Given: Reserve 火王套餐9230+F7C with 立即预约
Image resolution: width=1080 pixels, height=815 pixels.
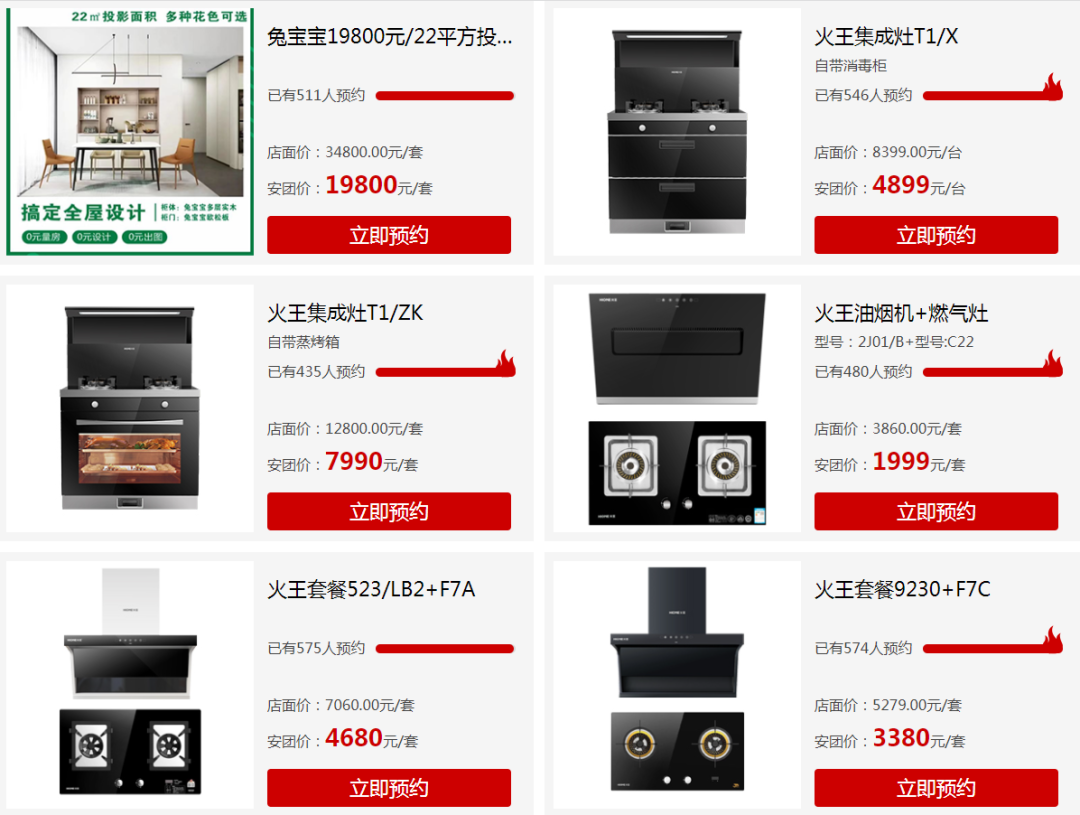Looking at the screenshot, I should (936, 787).
